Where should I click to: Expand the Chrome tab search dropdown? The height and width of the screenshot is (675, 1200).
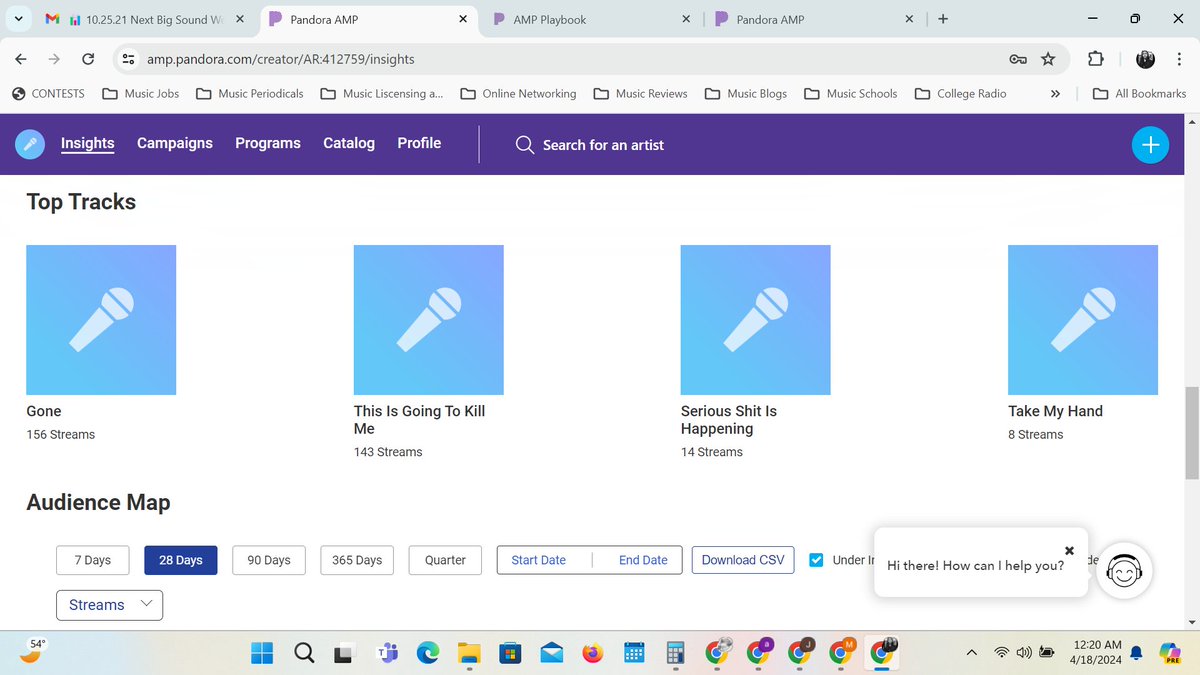pyautogui.click(x=18, y=19)
